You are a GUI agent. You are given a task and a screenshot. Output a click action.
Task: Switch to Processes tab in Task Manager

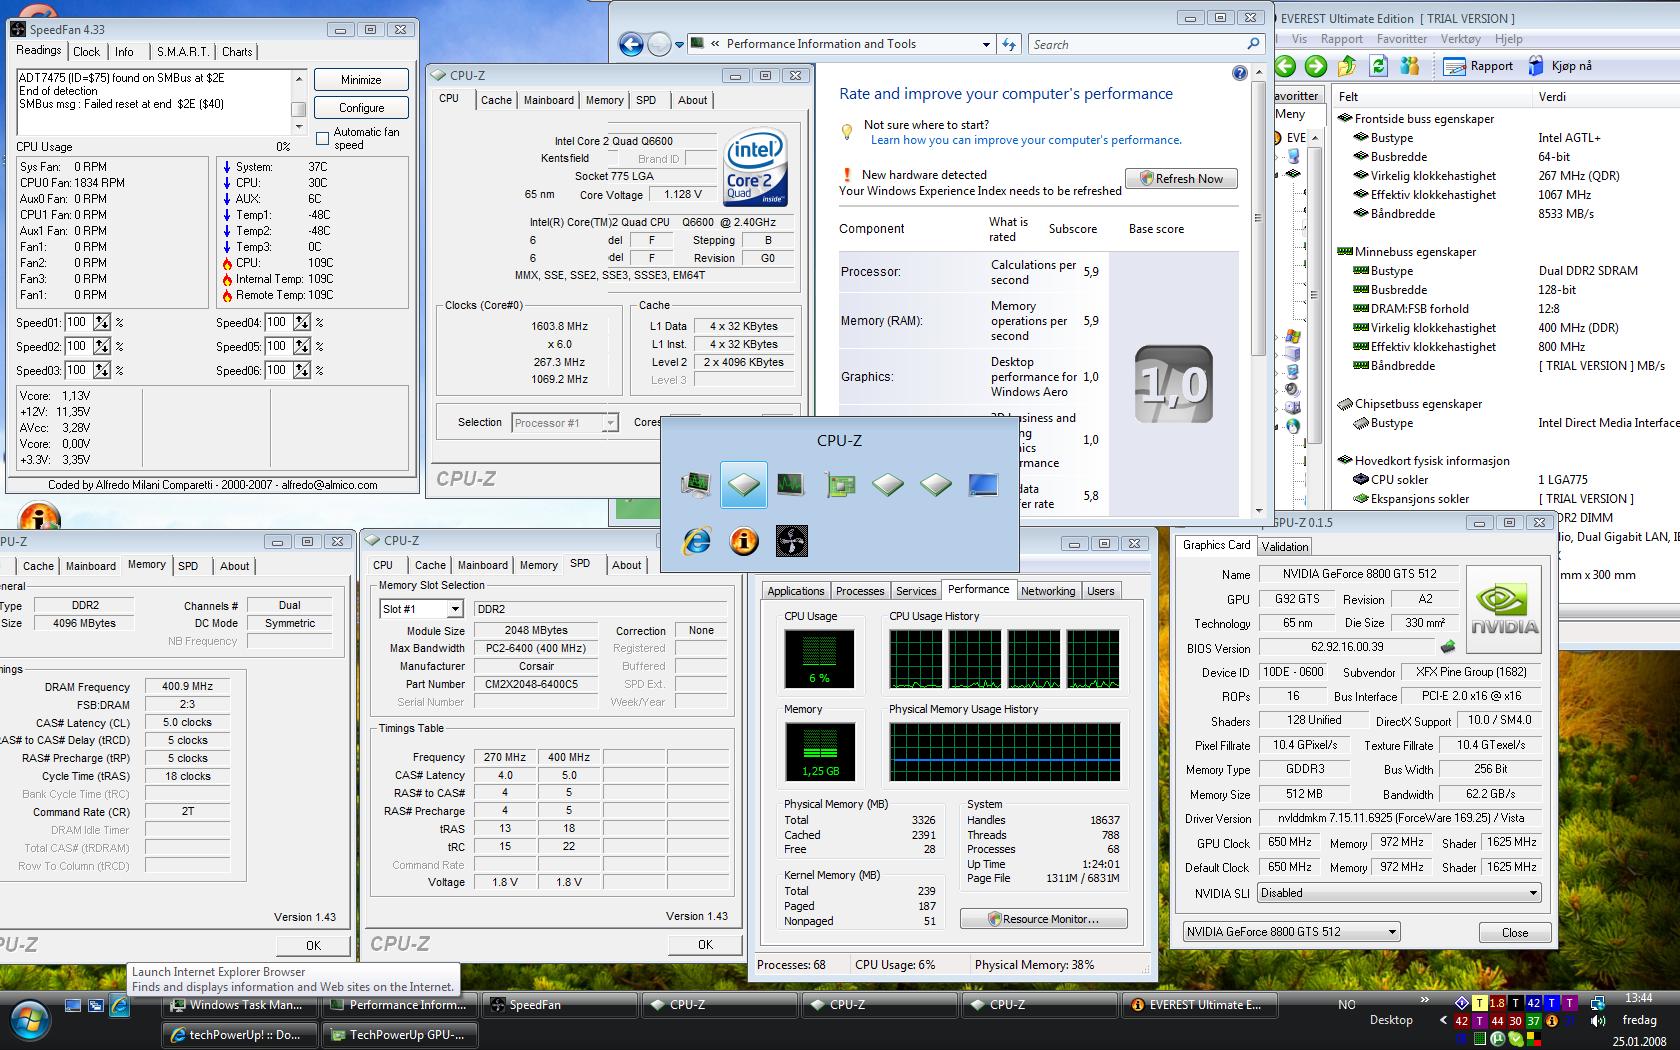click(x=860, y=591)
